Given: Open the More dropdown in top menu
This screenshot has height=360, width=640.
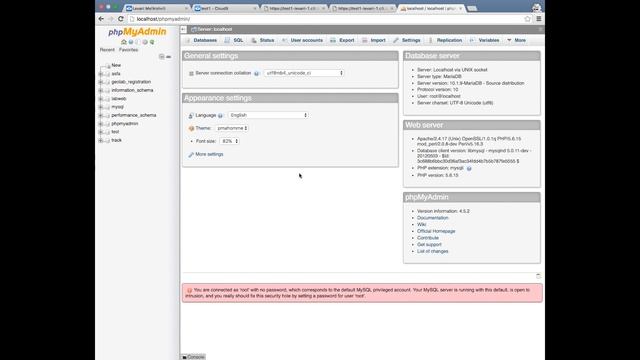Looking at the screenshot, I should pos(516,40).
